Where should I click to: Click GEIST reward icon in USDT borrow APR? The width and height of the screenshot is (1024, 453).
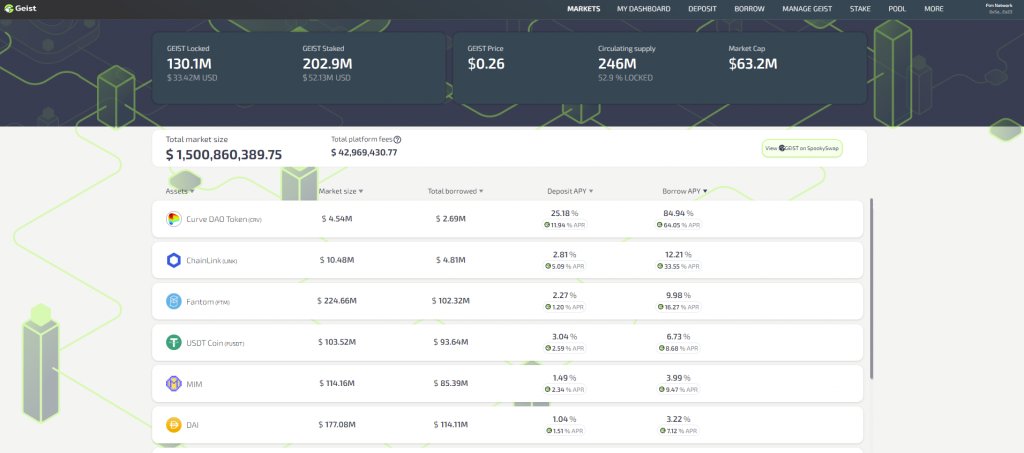(x=661, y=349)
